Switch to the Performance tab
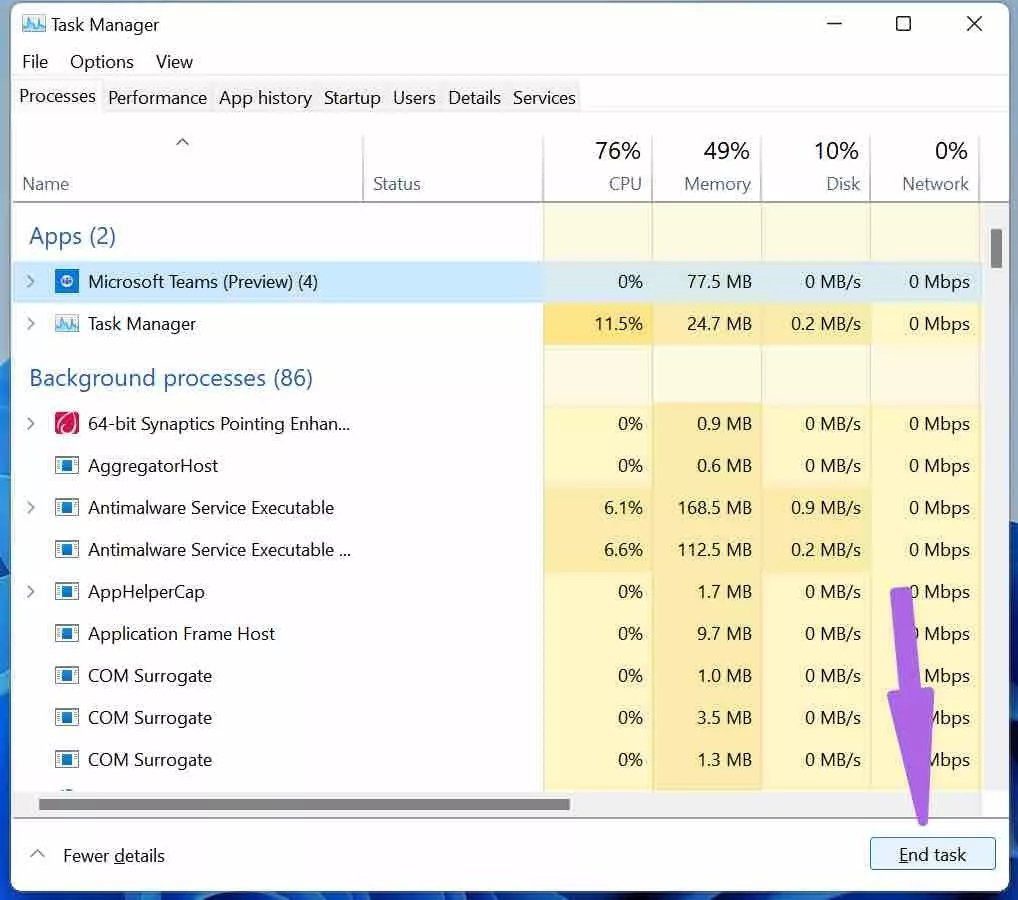Image resolution: width=1018 pixels, height=900 pixels. (x=157, y=98)
